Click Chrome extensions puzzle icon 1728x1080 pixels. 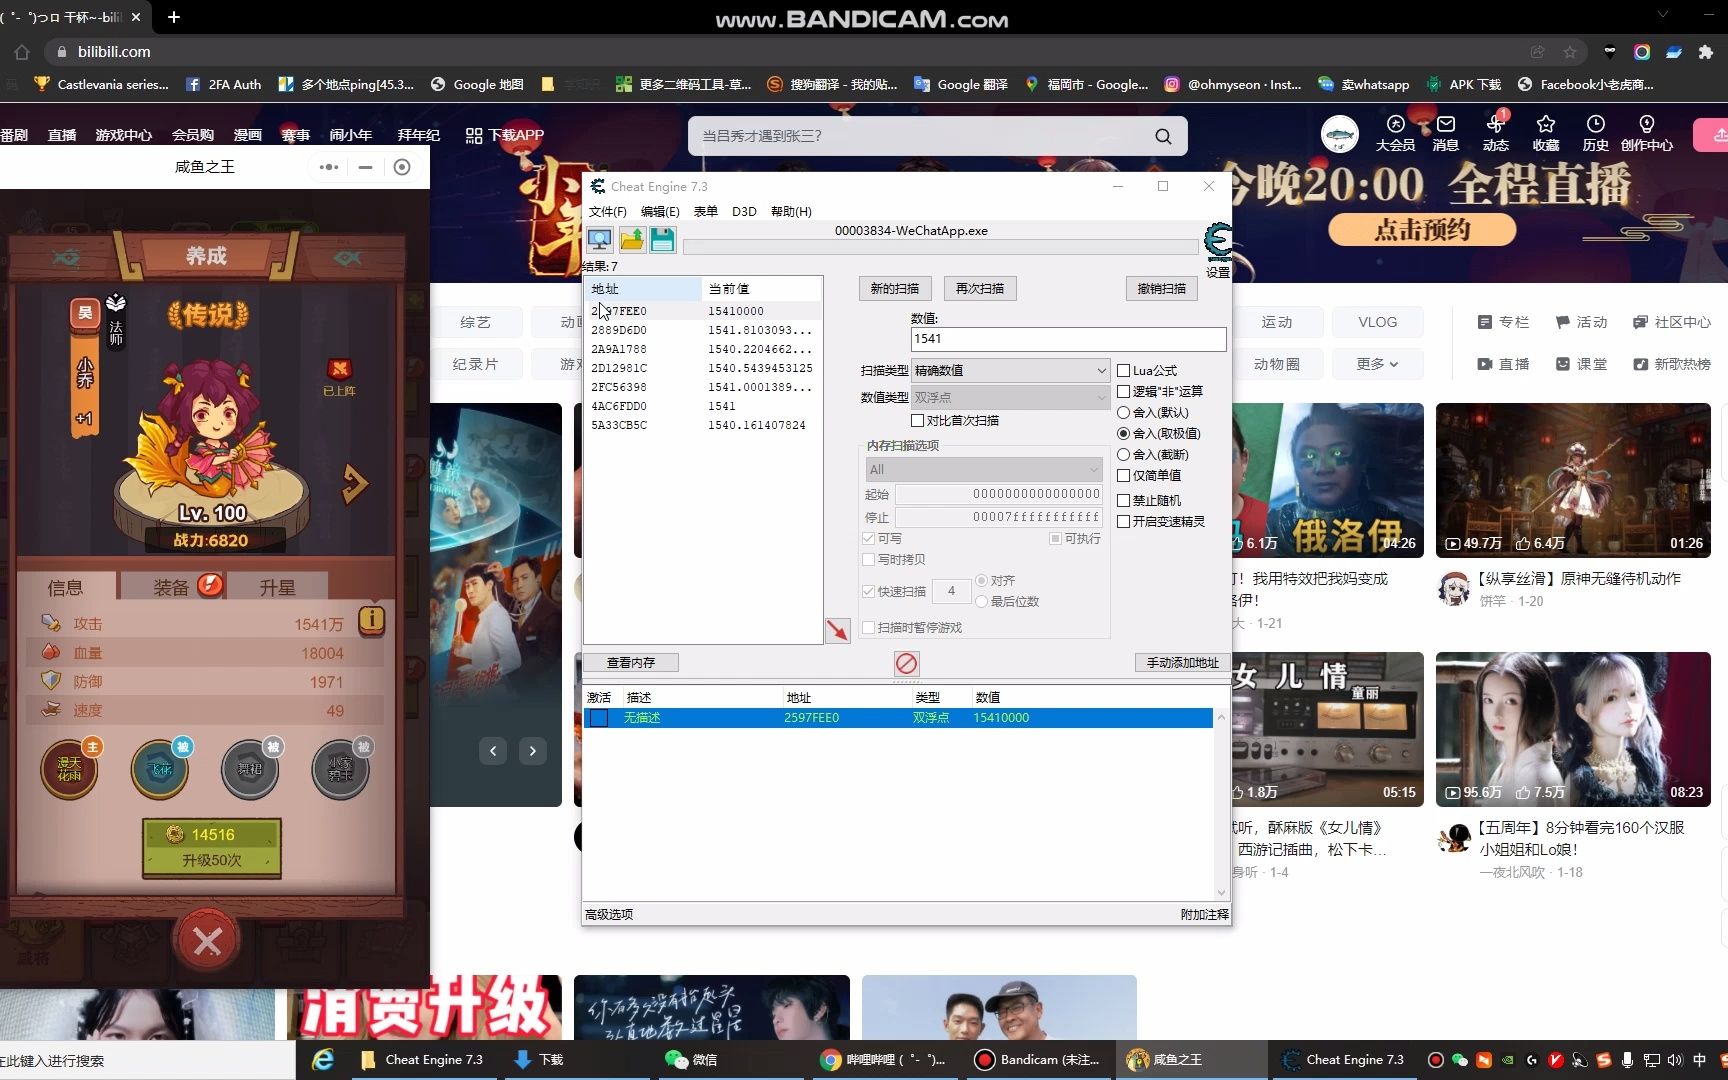coord(1706,52)
